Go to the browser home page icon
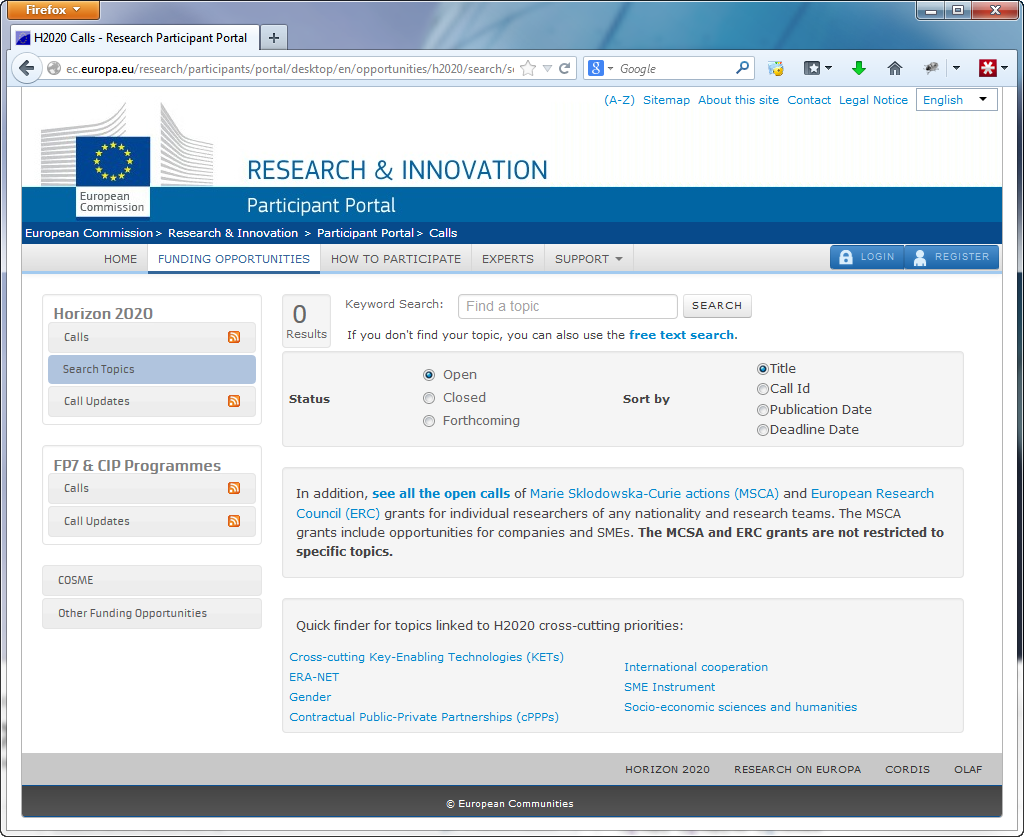Screen dimensions: 1024x837 point(895,68)
